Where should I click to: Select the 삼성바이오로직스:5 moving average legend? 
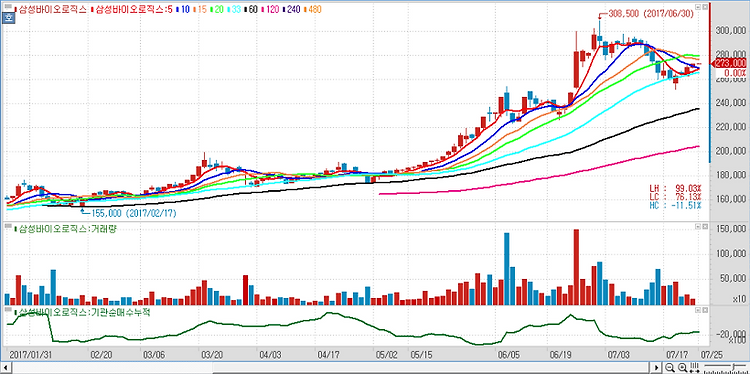point(131,9)
